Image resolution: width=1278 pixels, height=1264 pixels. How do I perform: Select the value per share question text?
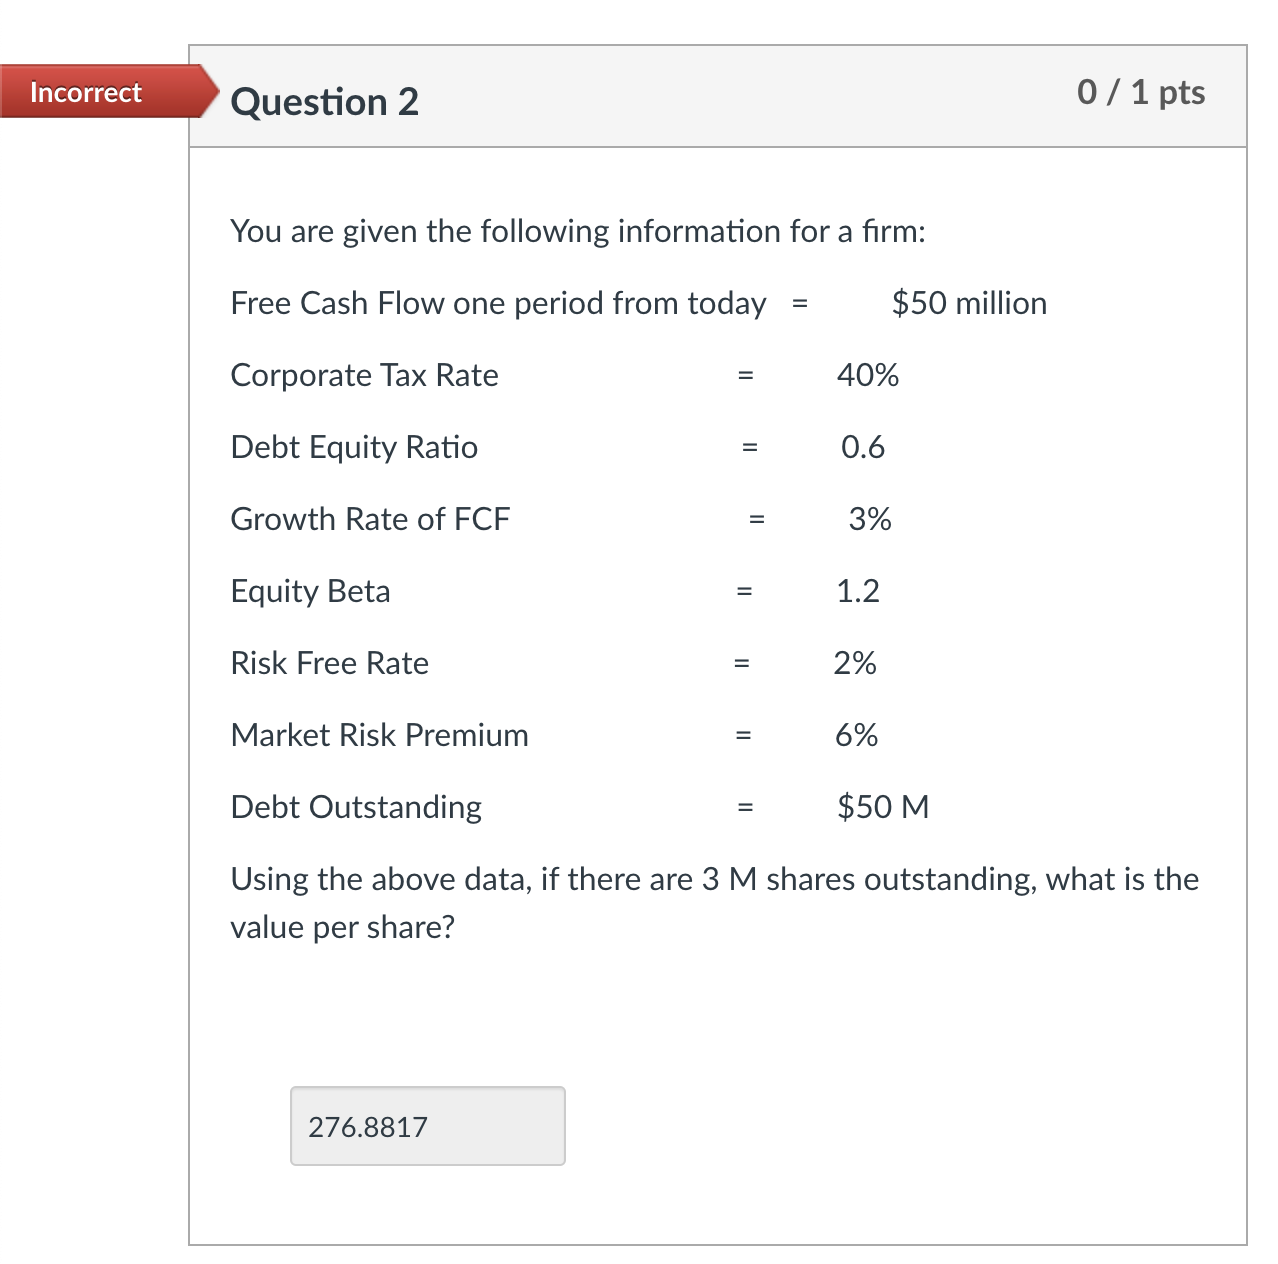[x=342, y=927]
